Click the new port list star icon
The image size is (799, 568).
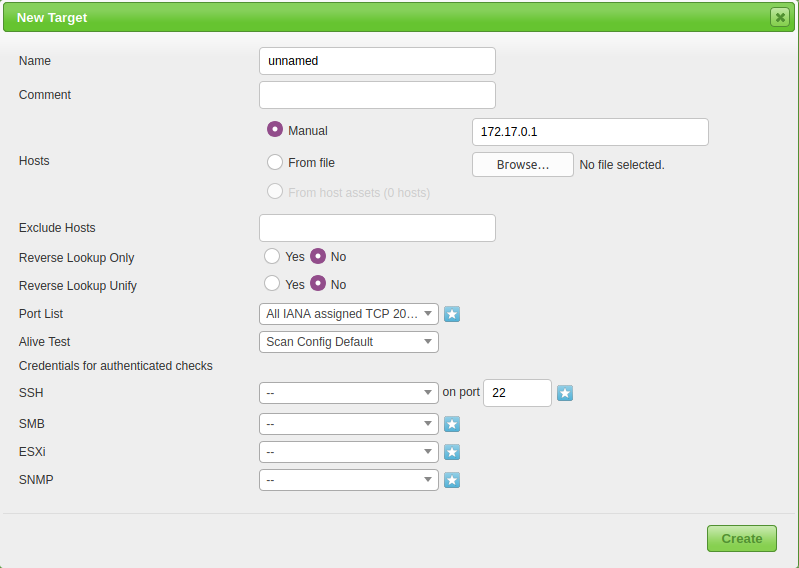tap(452, 314)
